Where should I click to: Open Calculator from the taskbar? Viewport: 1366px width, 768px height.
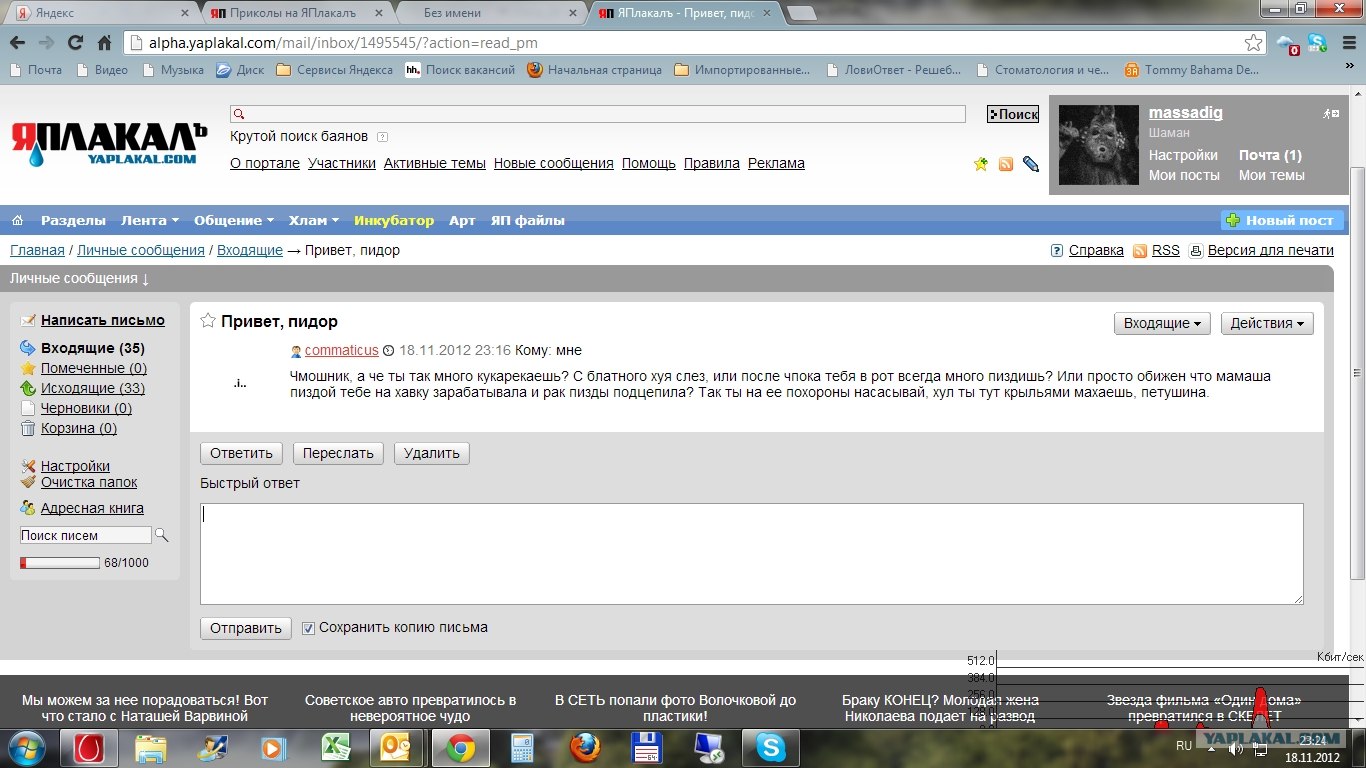coord(523,748)
